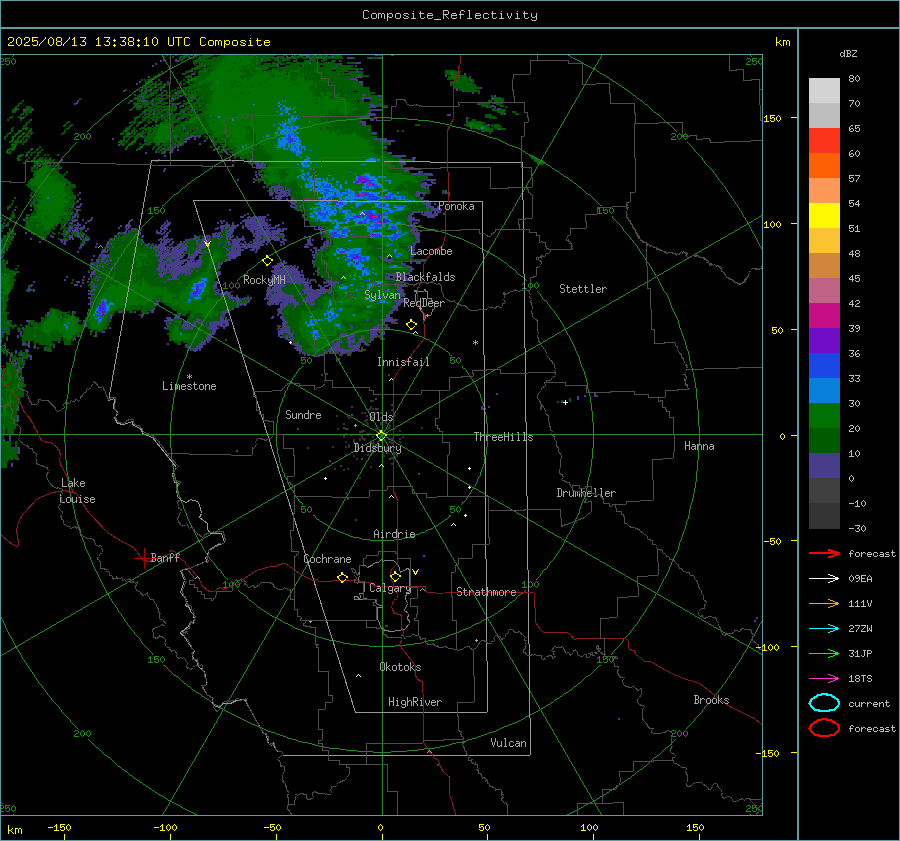Click the green 31JP arrow in legend
The image size is (900, 841).
point(824,653)
